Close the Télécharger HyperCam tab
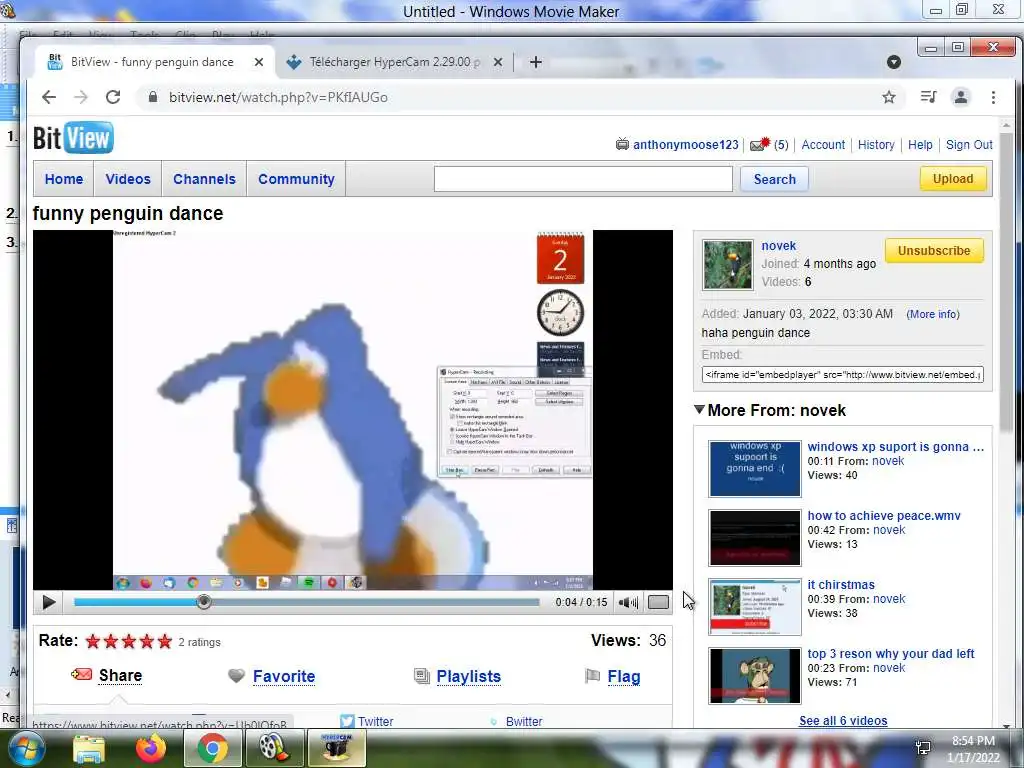This screenshot has width=1024, height=768. click(x=498, y=62)
